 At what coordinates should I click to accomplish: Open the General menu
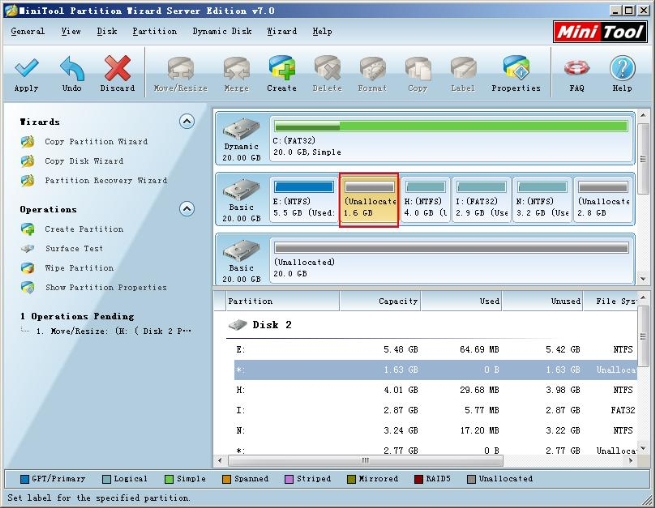point(28,31)
